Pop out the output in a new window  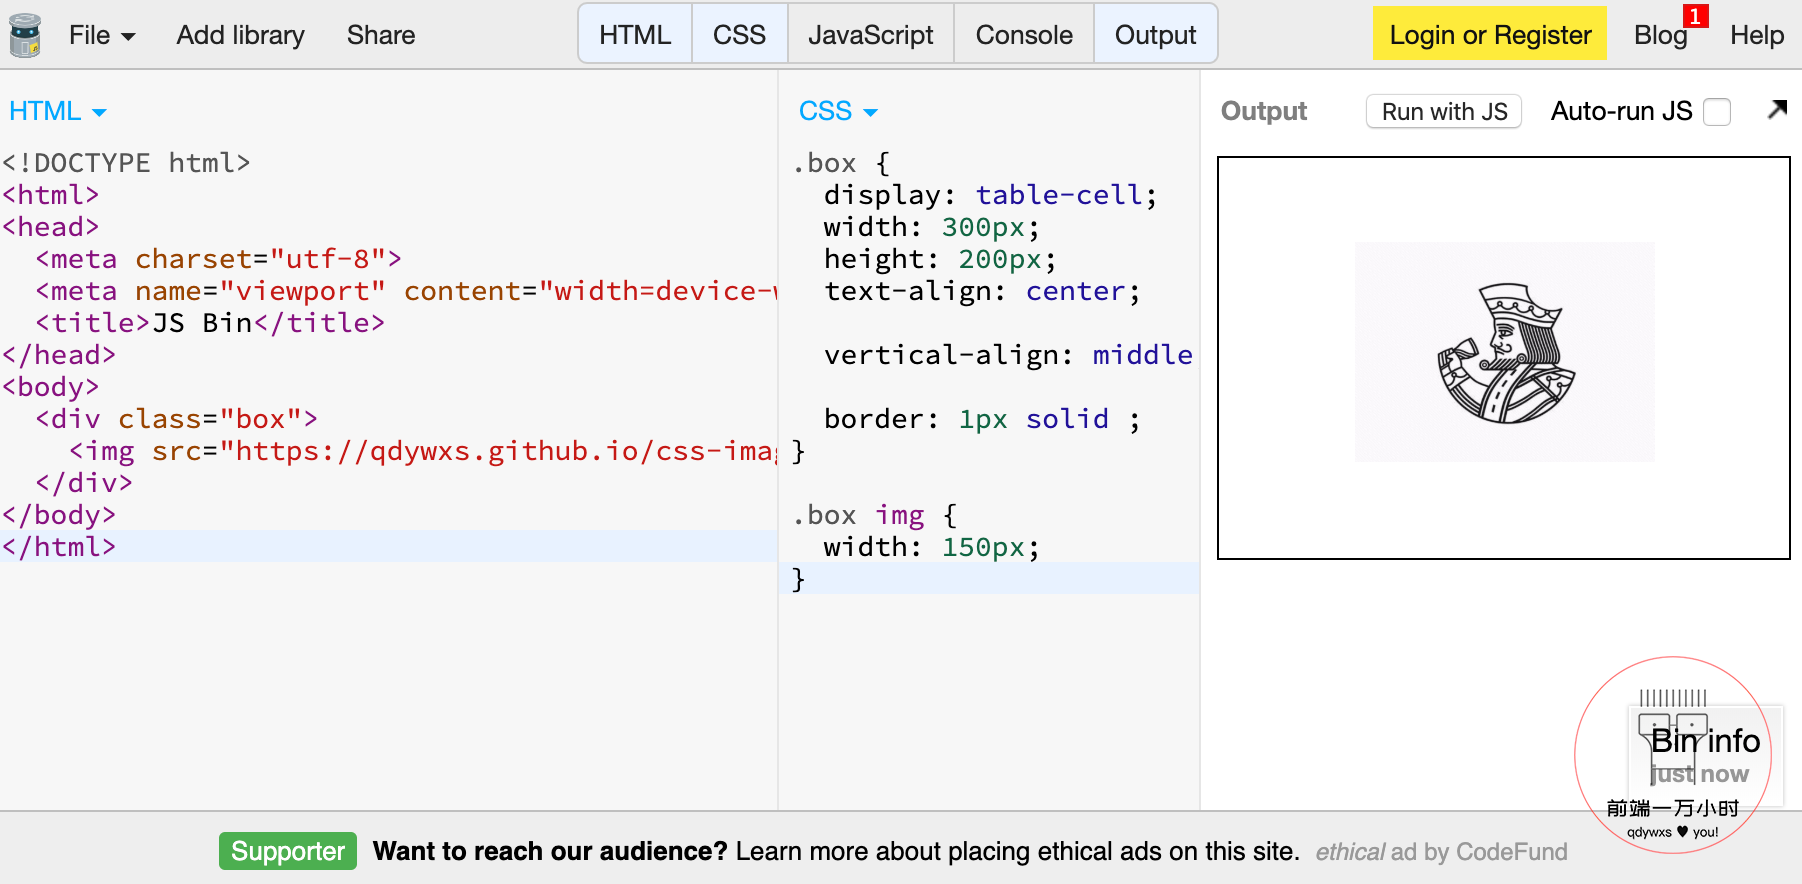1777,109
